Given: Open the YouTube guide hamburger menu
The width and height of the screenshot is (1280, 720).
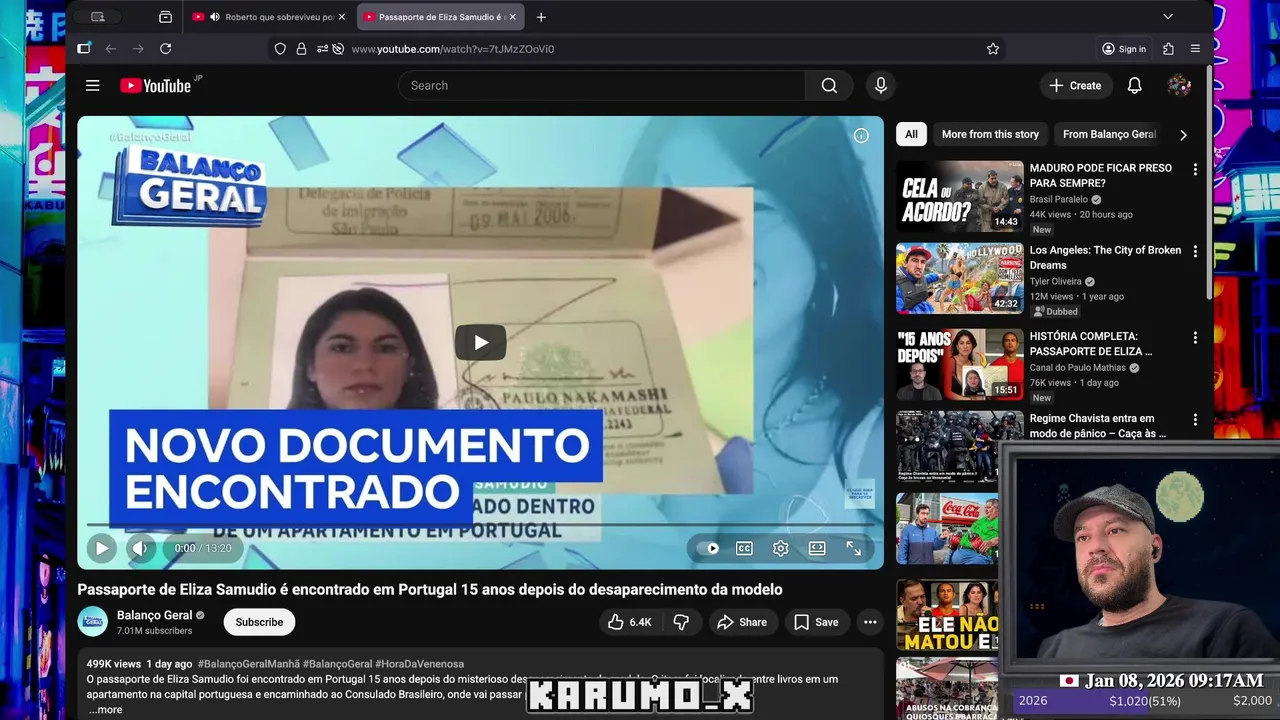Looking at the screenshot, I should point(92,85).
